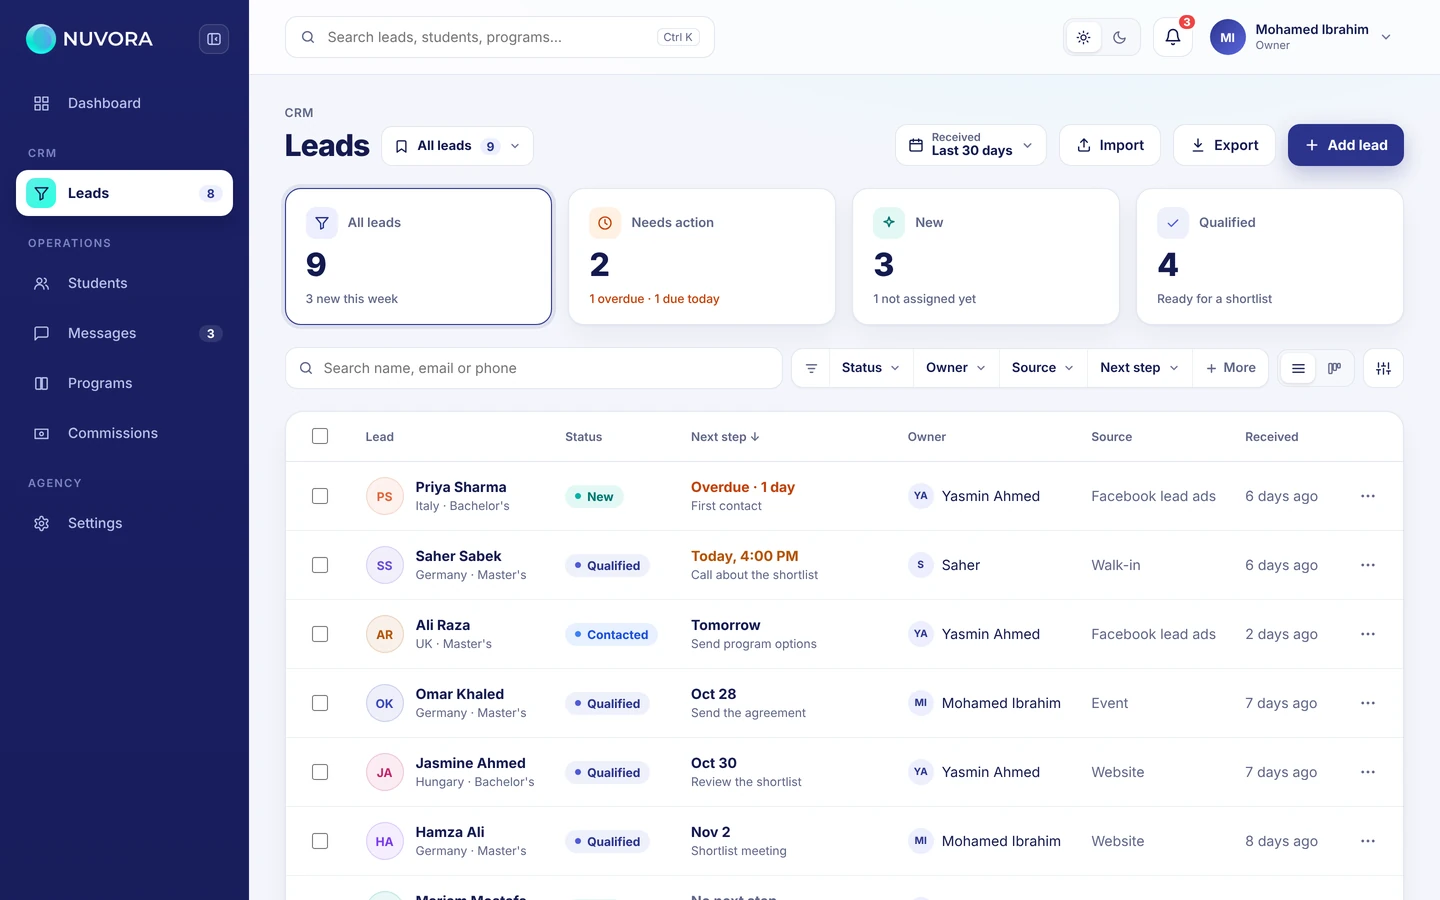Click Add lead

tap(1346, 145)
